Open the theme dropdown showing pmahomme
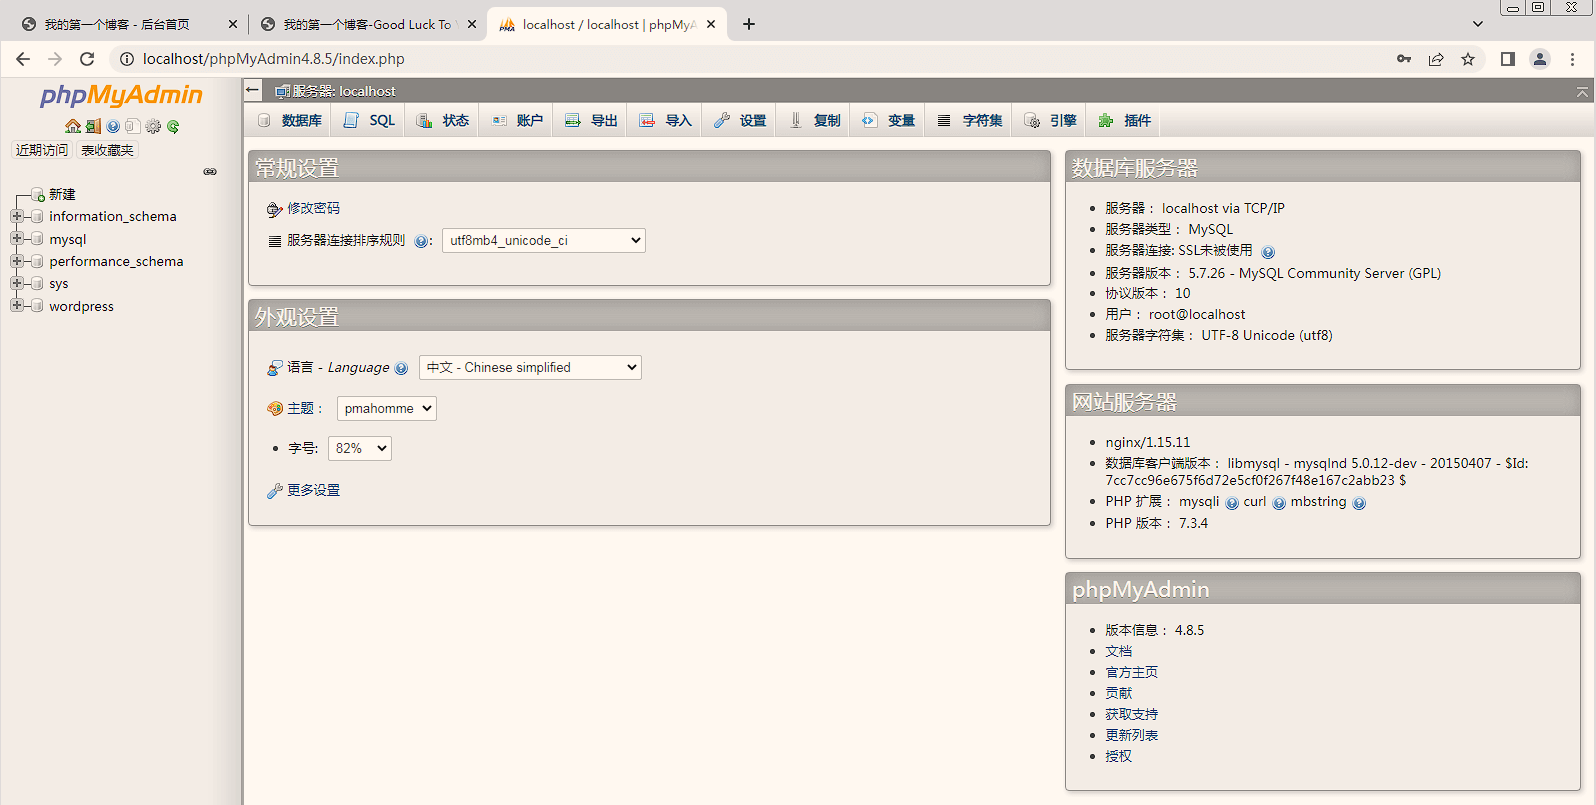Screen dimensions: 1596x805 click(387, 408)
